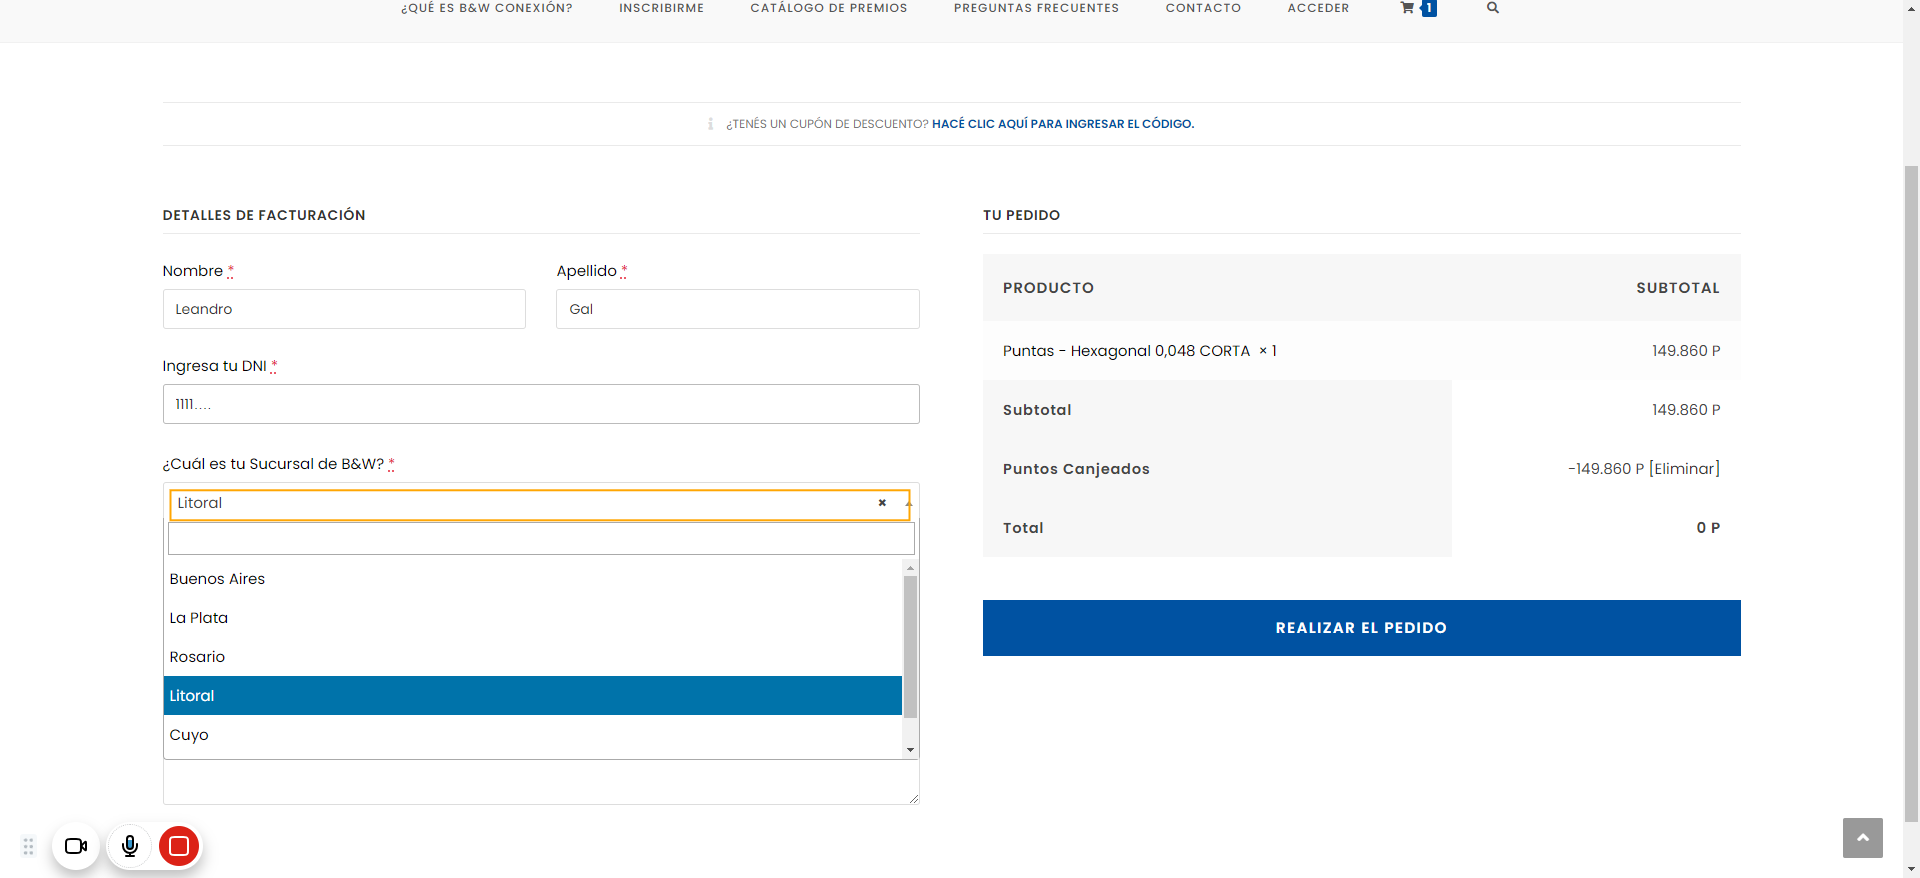Open the shopping cart icon

pos(1408,8)
